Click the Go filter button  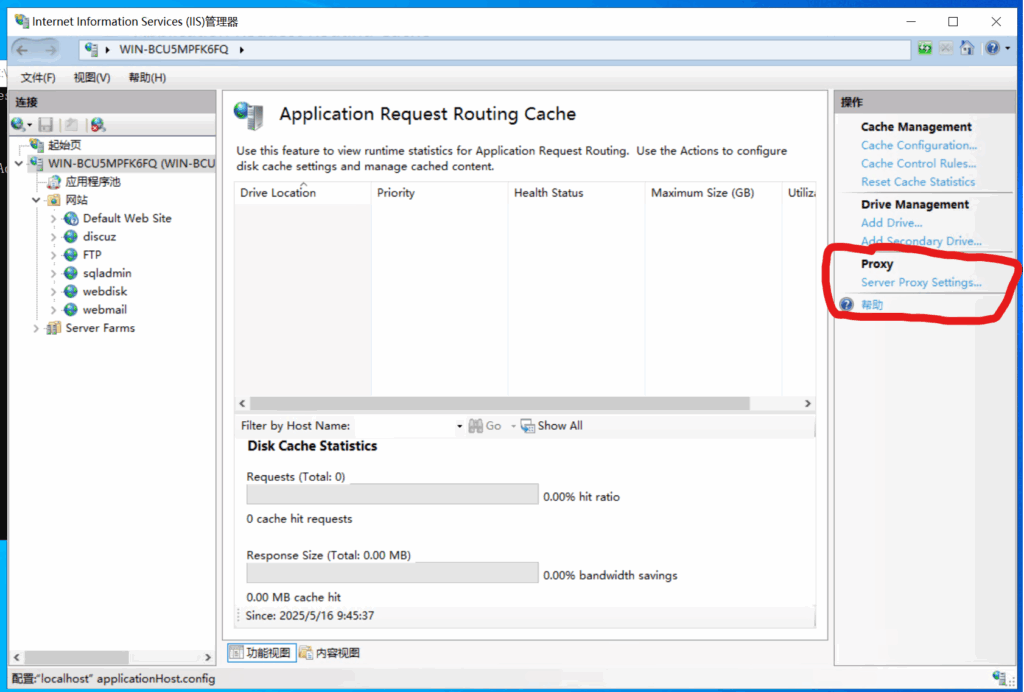tap(485, 426)
